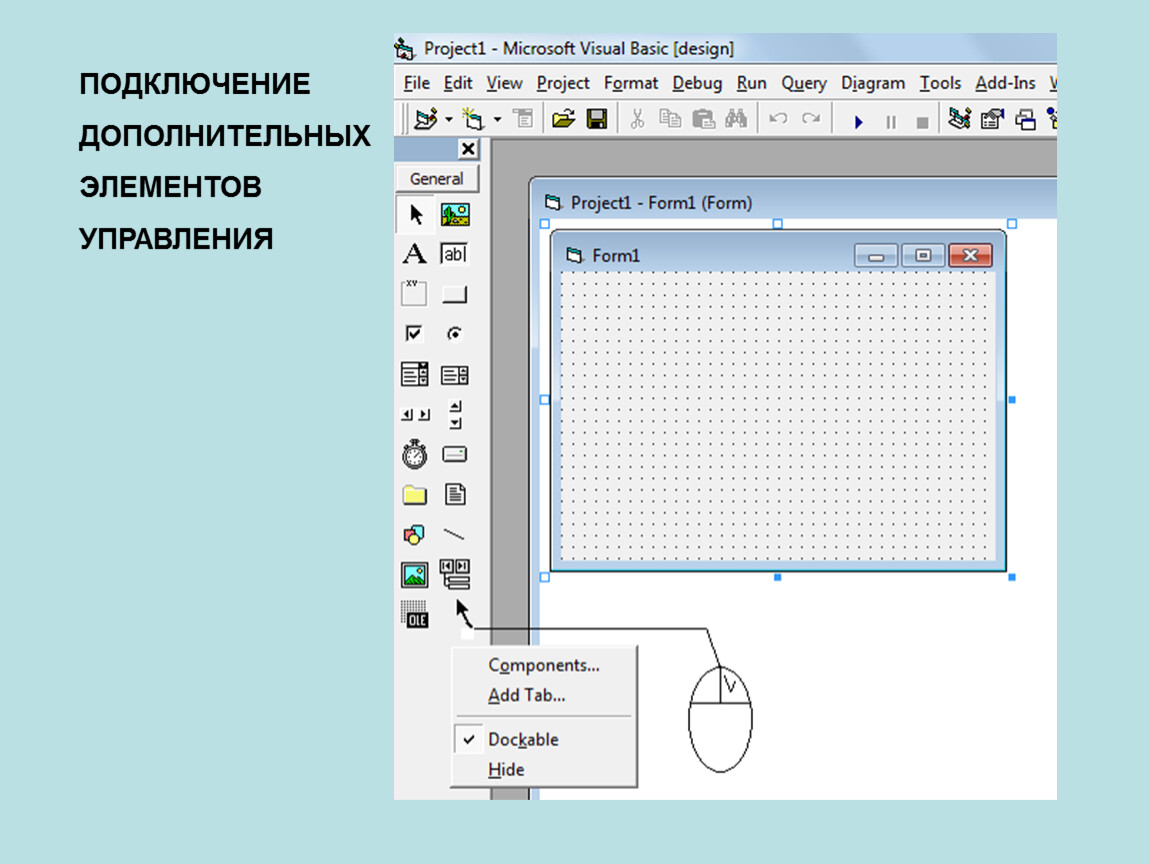Image resolution: width=1150 pixels, height=864 pixels.
Task: Open the Debug menu
Action: pyautogui.click(x=697, y=84)
